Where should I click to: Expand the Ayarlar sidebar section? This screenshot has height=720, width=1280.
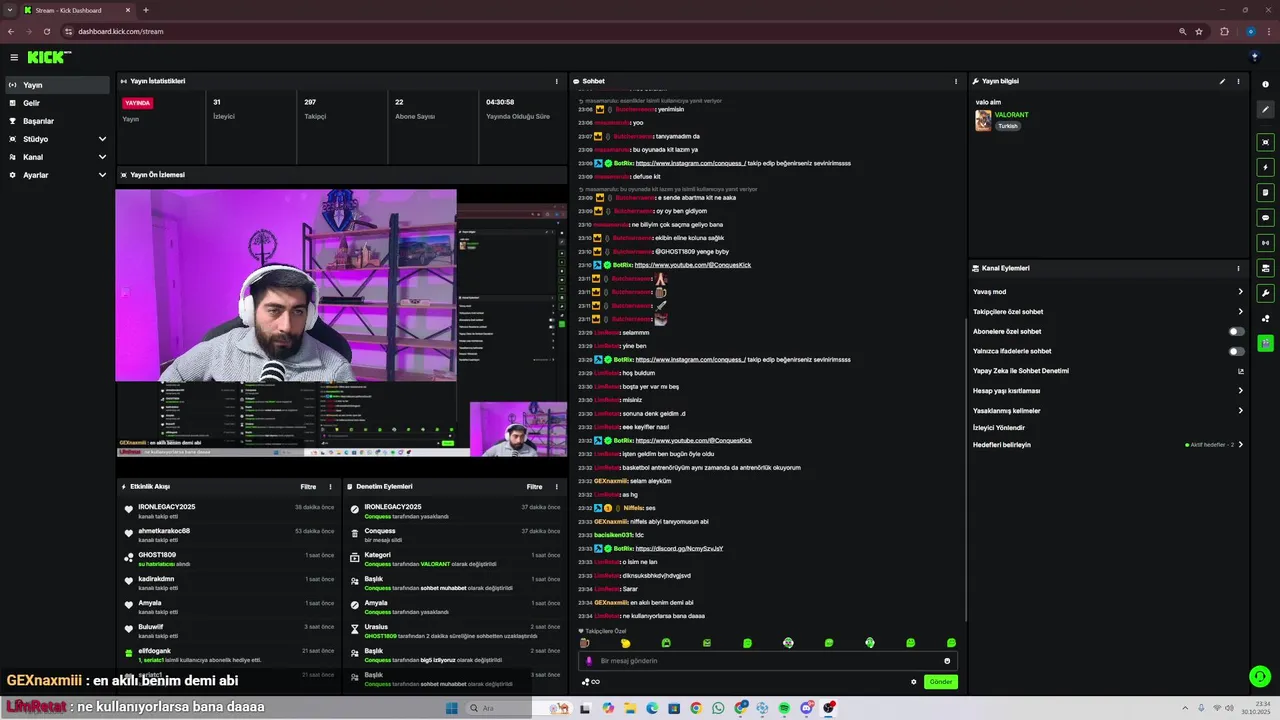pos(102,175)
